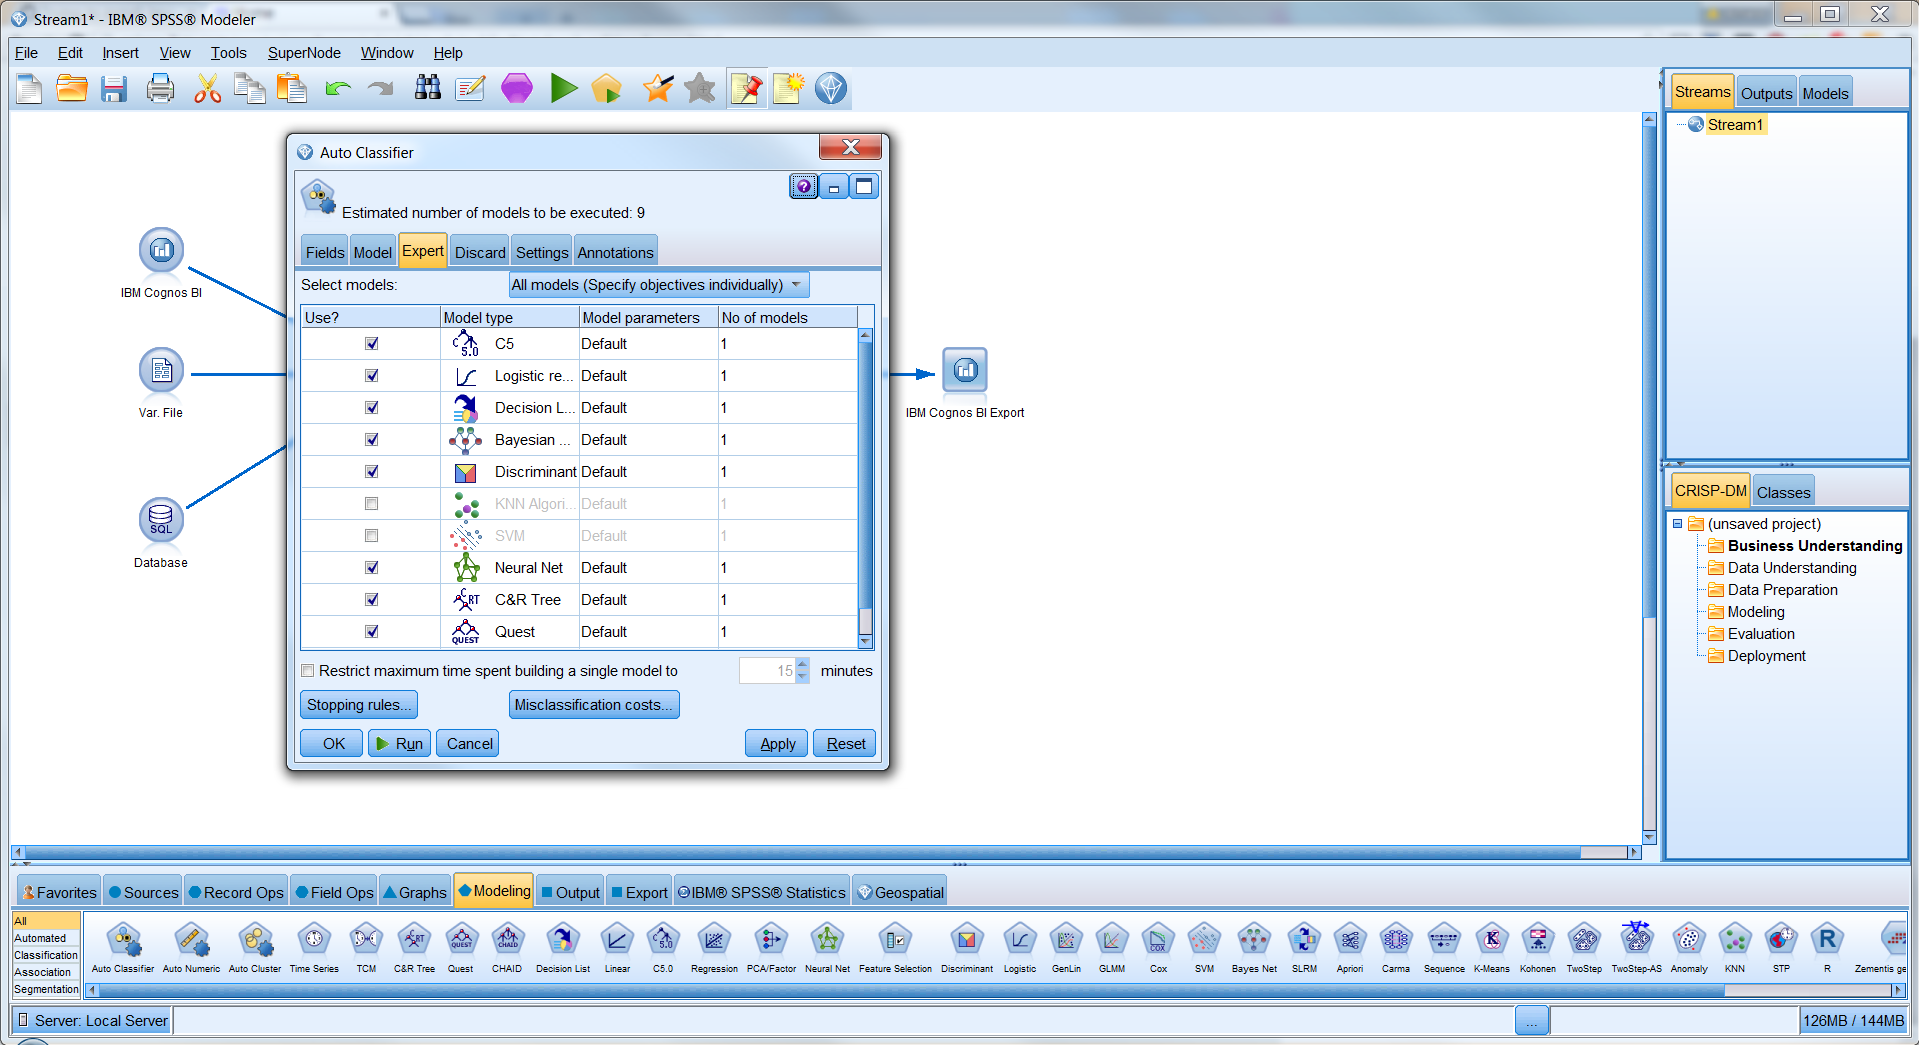Viewport: 1919px width, 1045px height.
Task: Select the Database SQL node on canvas
Action: (161, 520)
